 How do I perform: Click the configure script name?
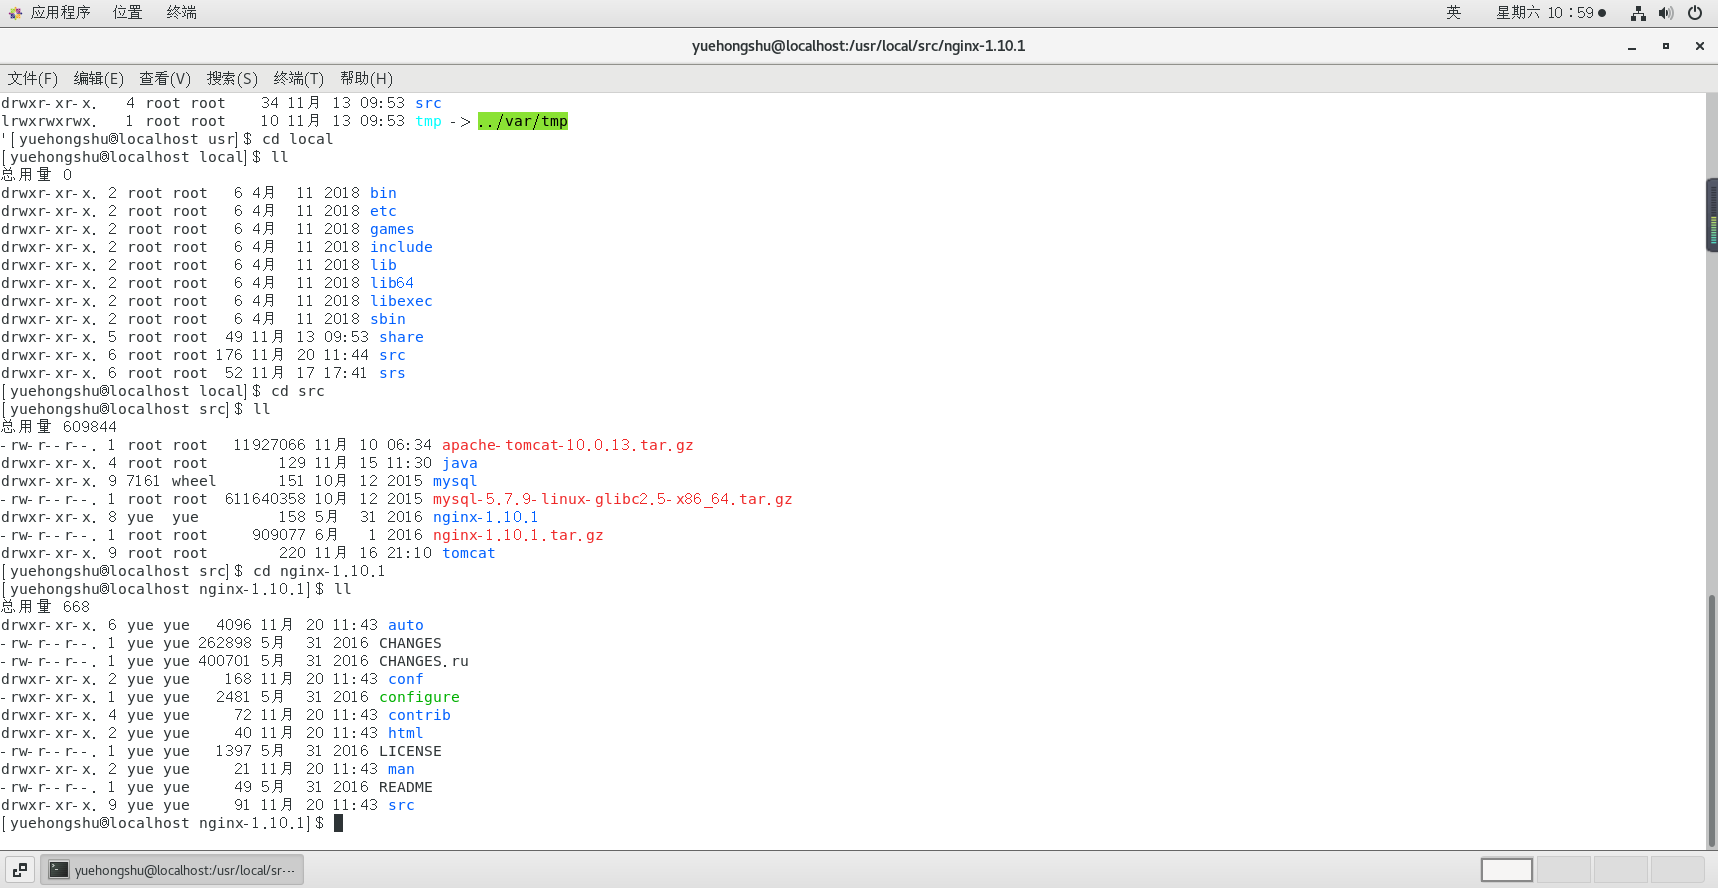click(x=419, y=697)
